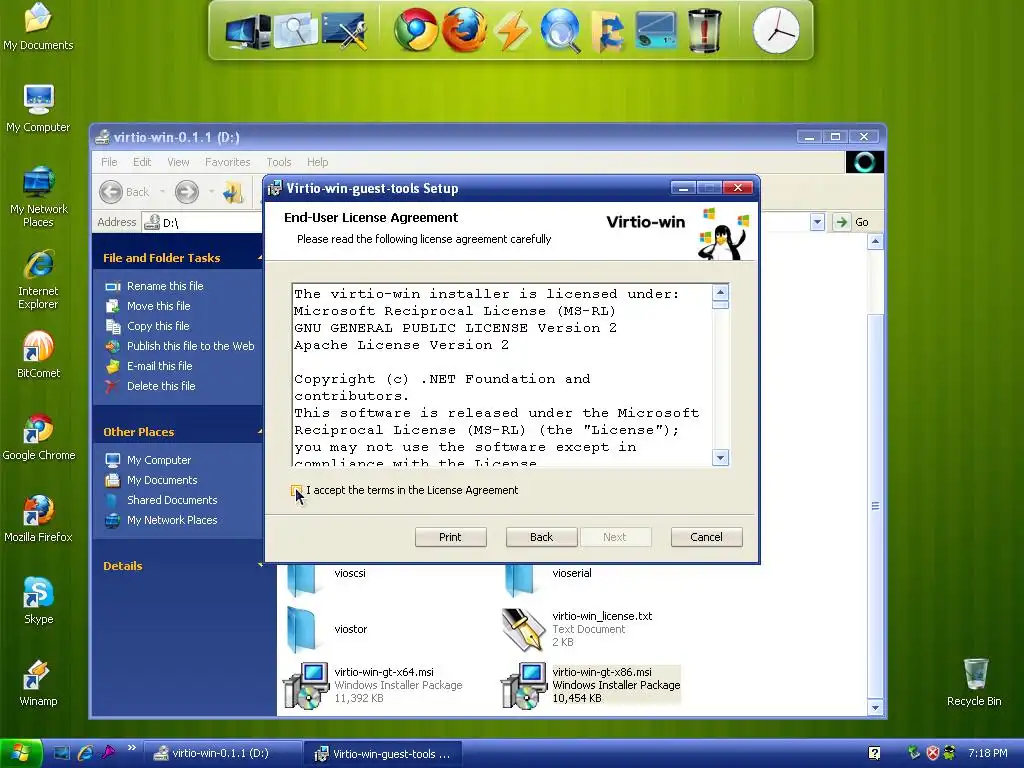Screen dimensions: 1024x768
Task: Click the analog clock in the dock
Action: point(776,31)
